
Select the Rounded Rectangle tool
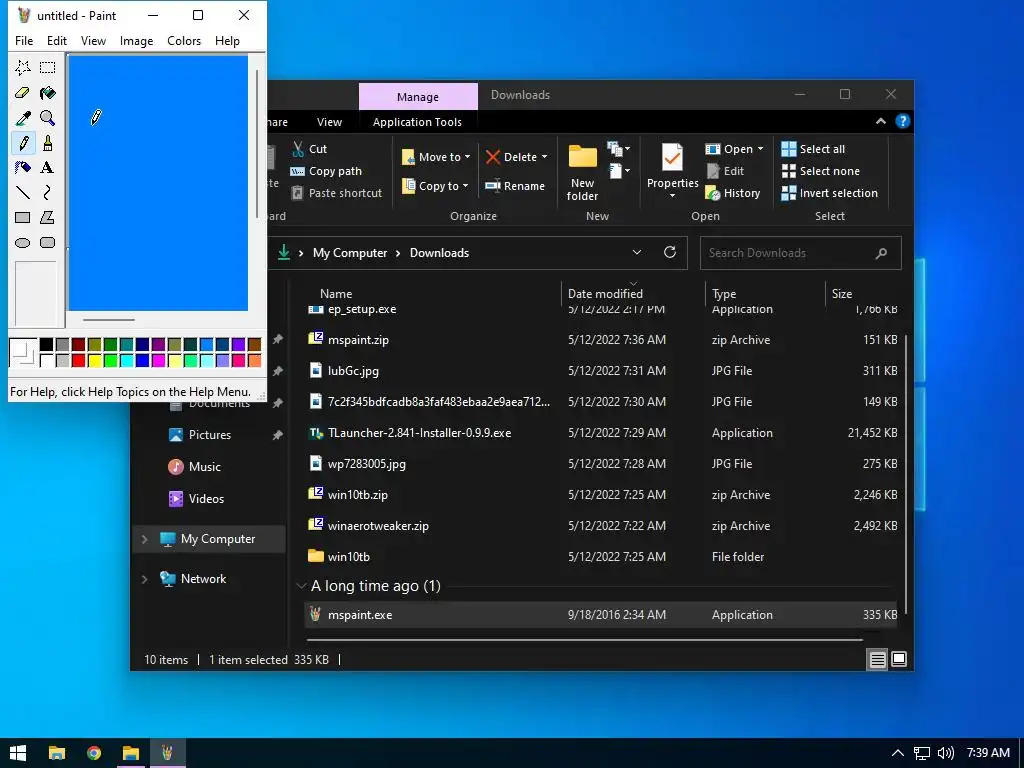click(x=48, y=242)
